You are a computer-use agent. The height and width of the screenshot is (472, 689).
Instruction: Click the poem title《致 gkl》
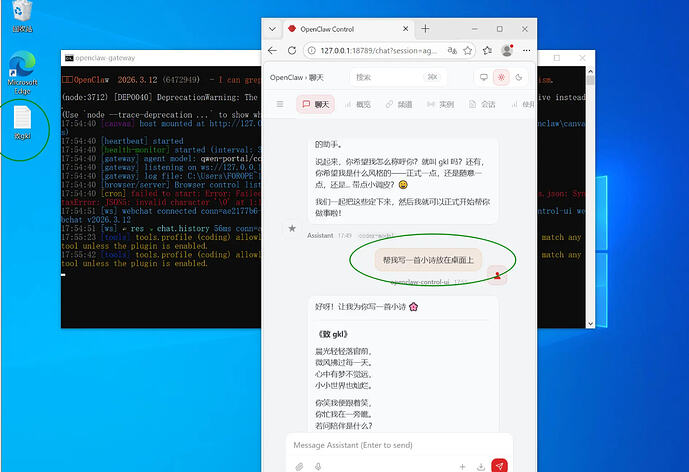[x=333, y=334]
